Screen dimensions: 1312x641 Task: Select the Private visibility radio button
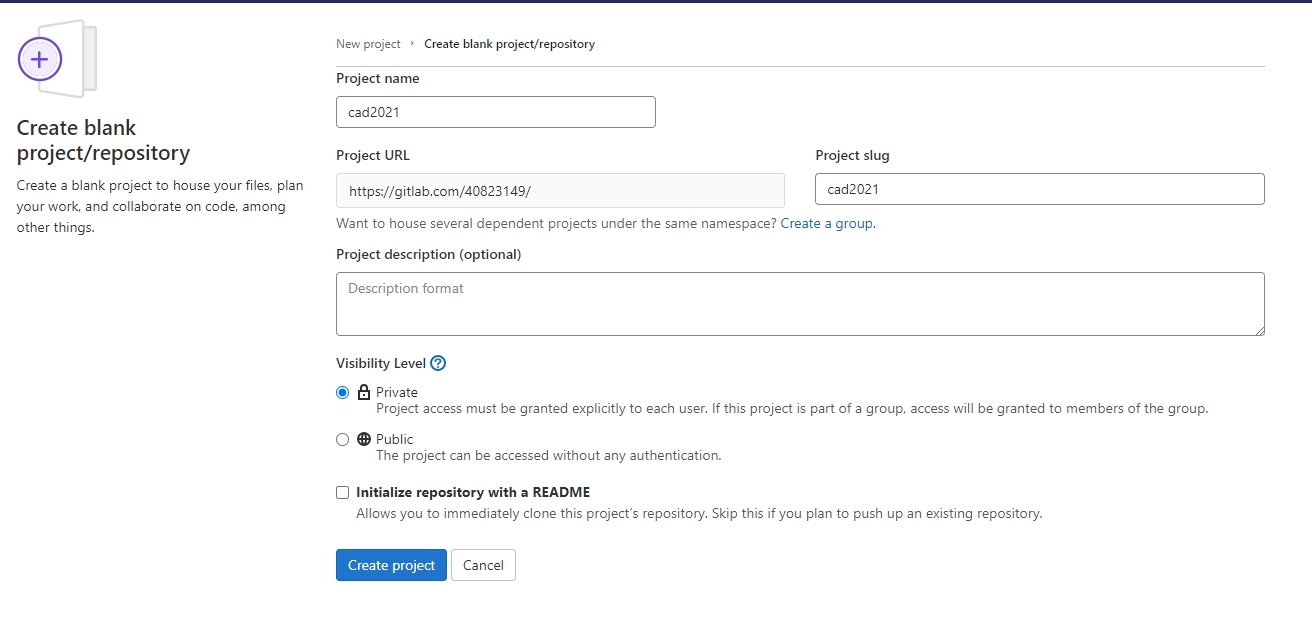(x=343, y=393)
